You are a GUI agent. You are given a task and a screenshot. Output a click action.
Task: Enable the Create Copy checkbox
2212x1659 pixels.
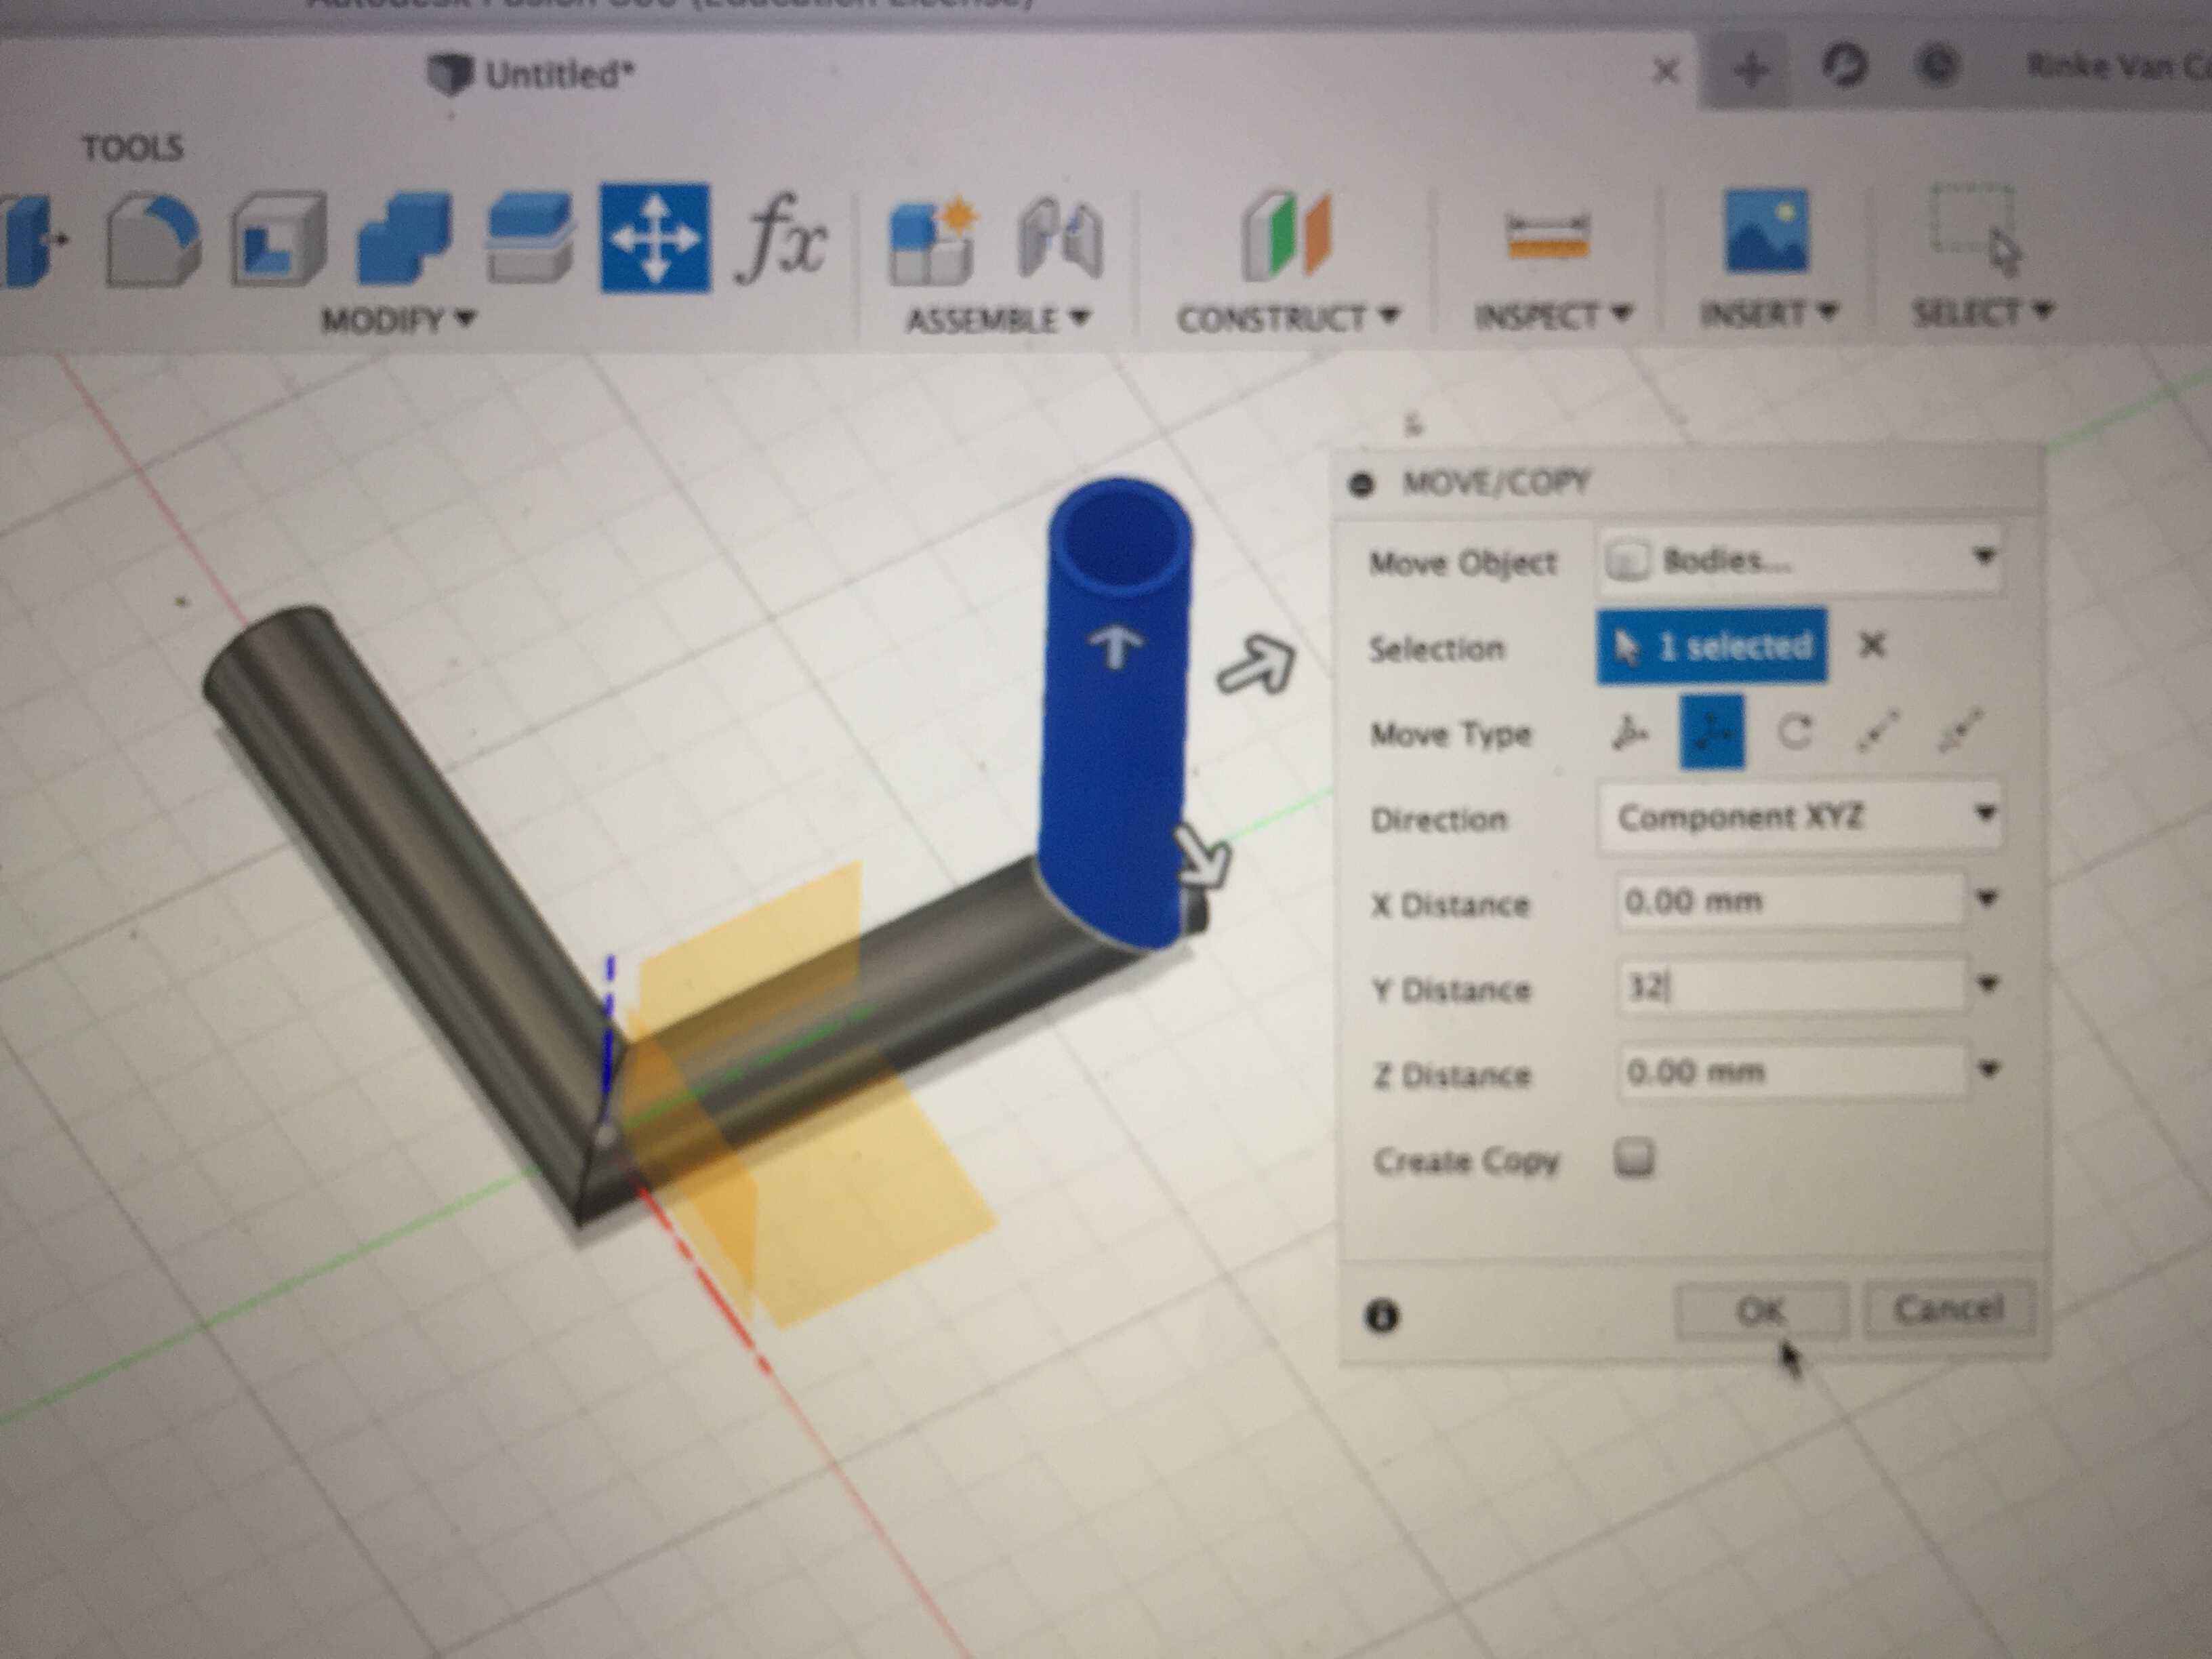[1634, 1158]
